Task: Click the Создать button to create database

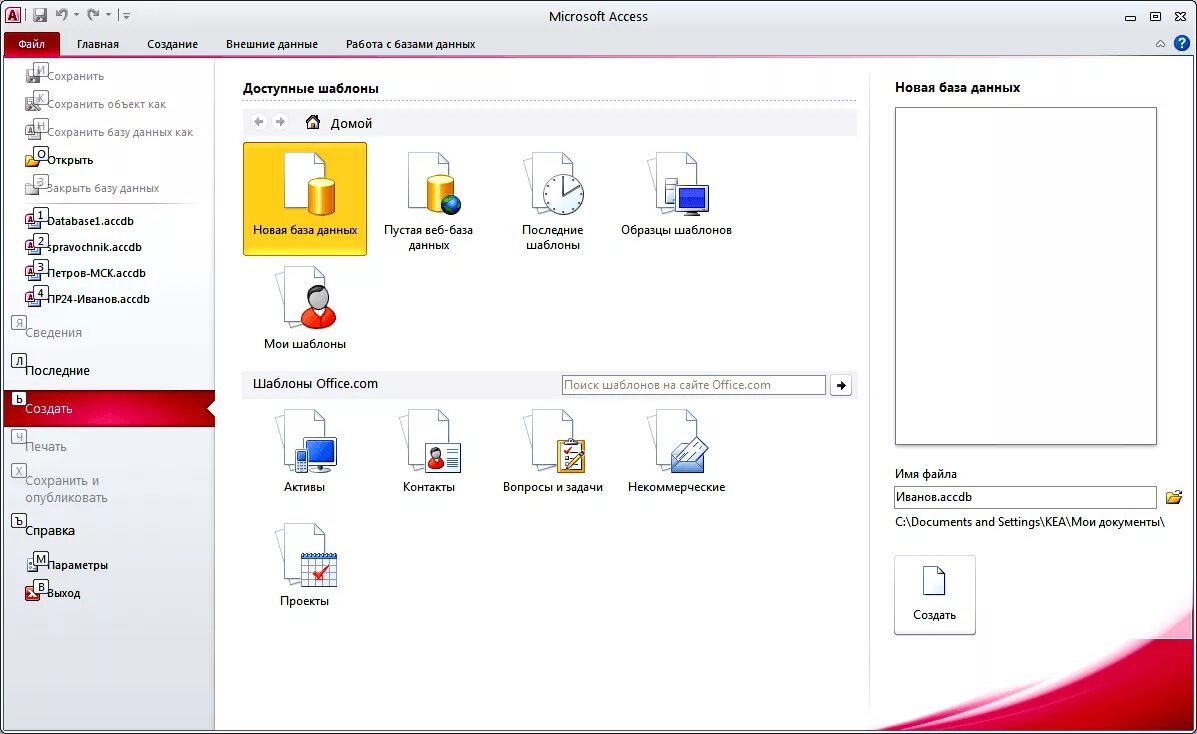Action: (934, 595)
